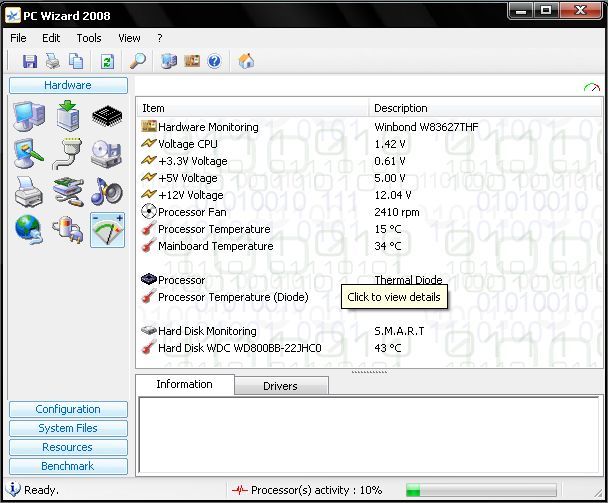The image size is (608, 503).
Task: Click the green Refresh icon
Action: pyautogui.click(x=107, y=61)
